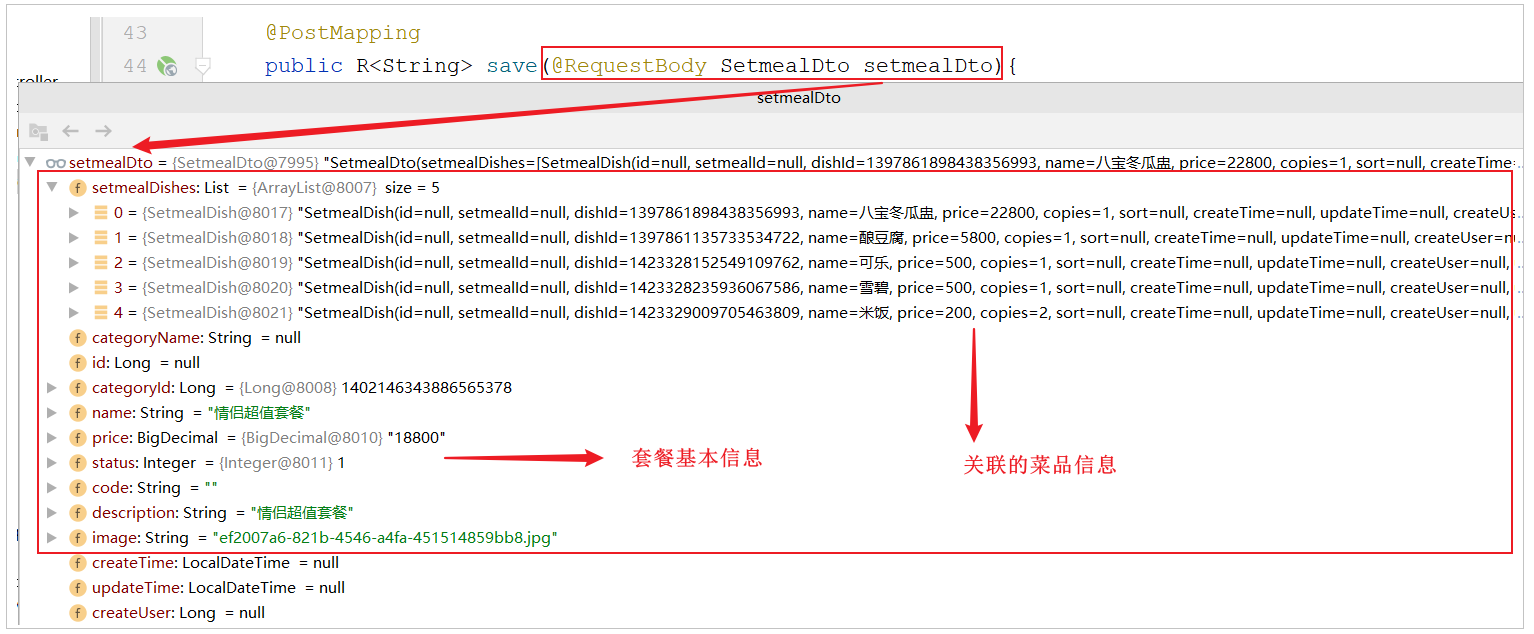This screenshot has height=634, width=1534.
Task: Click the web endpoint gutter icon on line 44
Action: (x=168, y=67)
